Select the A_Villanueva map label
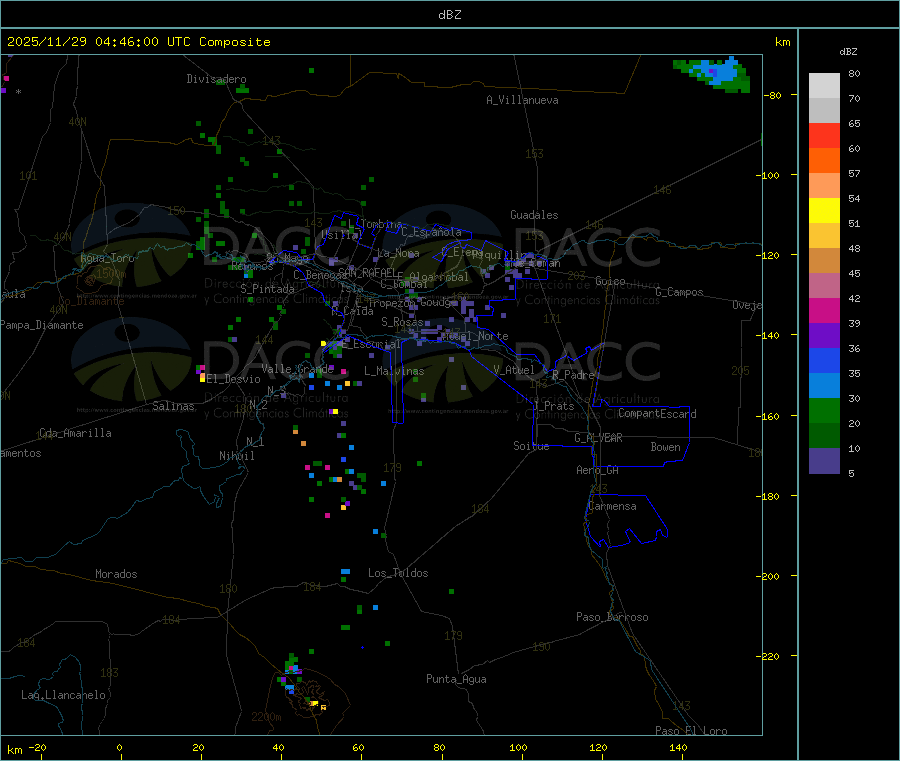Viewport: 900px width, 761px height. tap(522, 100)
